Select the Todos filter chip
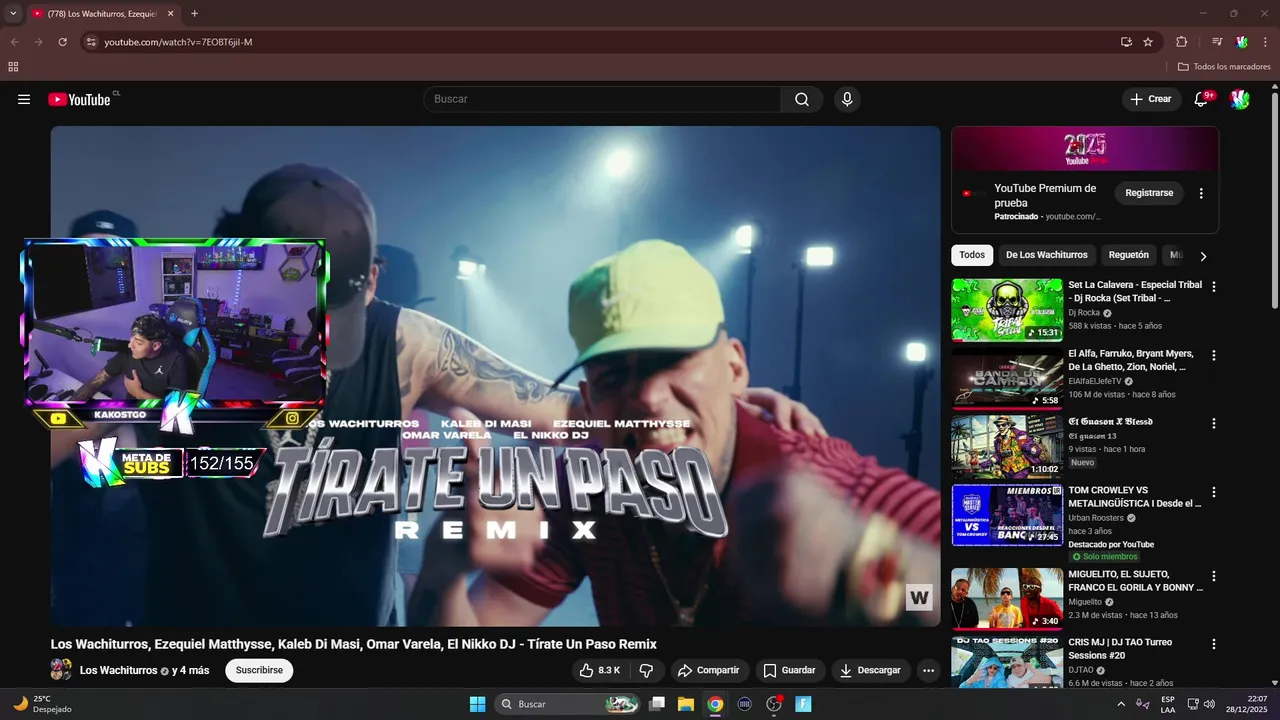The height and width of the screenshot is (720, 1280). click(972, 255)
